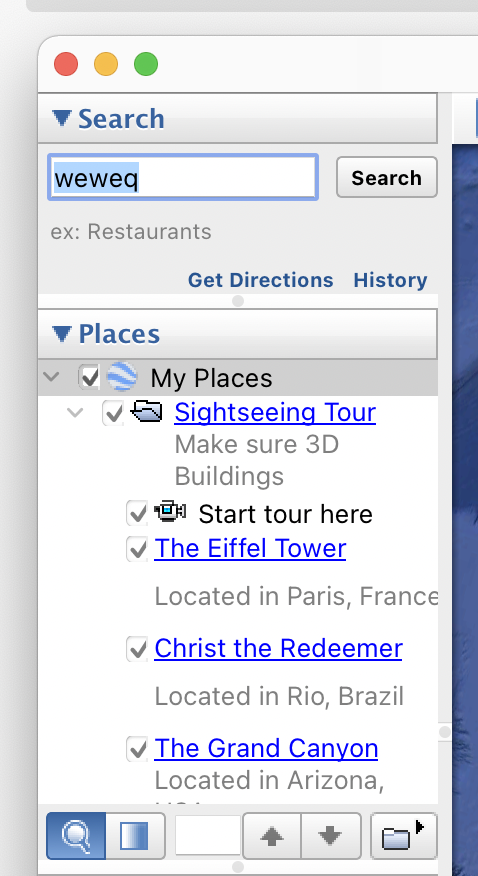
Task: Move item up with up arrow
Action: click(271, 836)
